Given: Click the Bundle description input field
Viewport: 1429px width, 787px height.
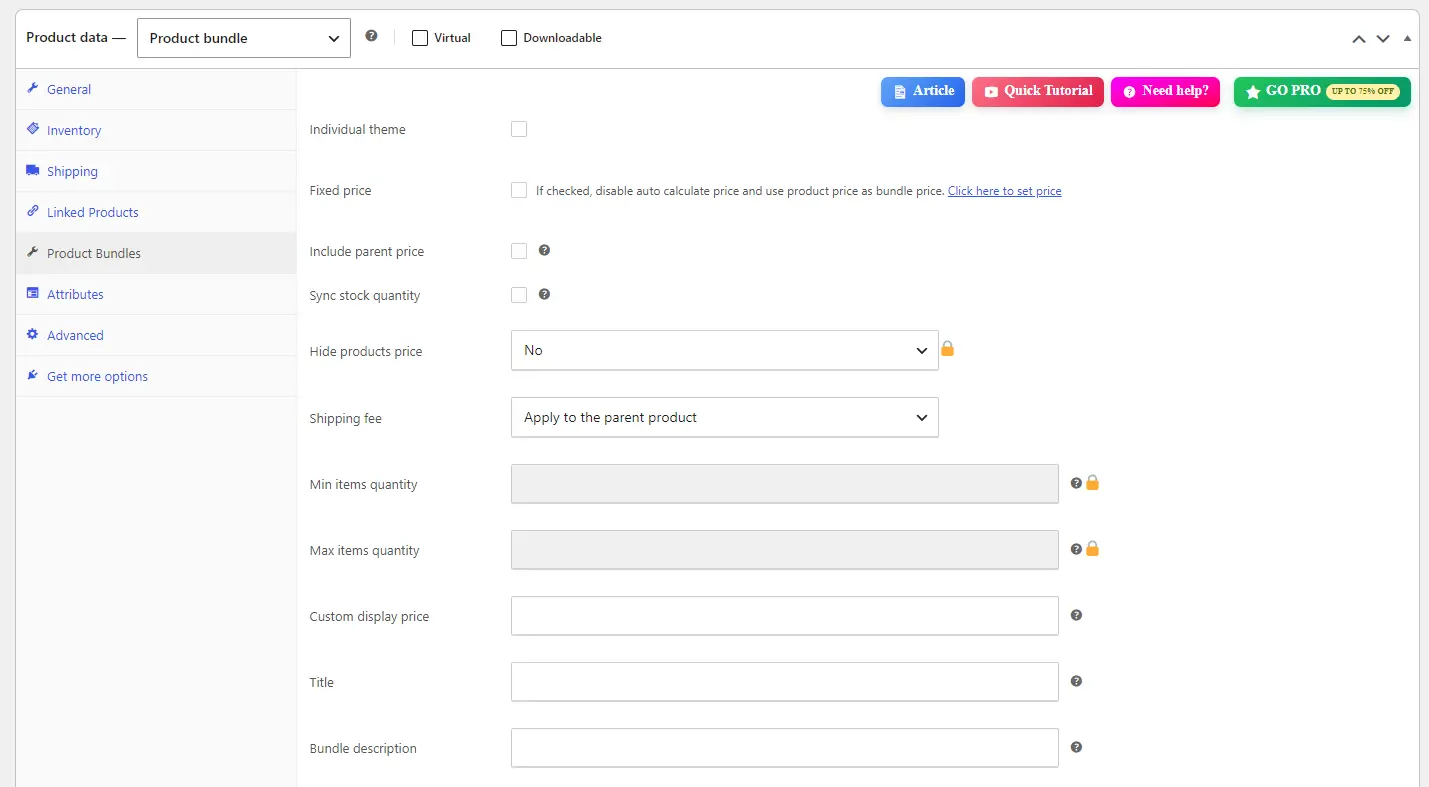Looking at the screenshot, I should point(785,747).
